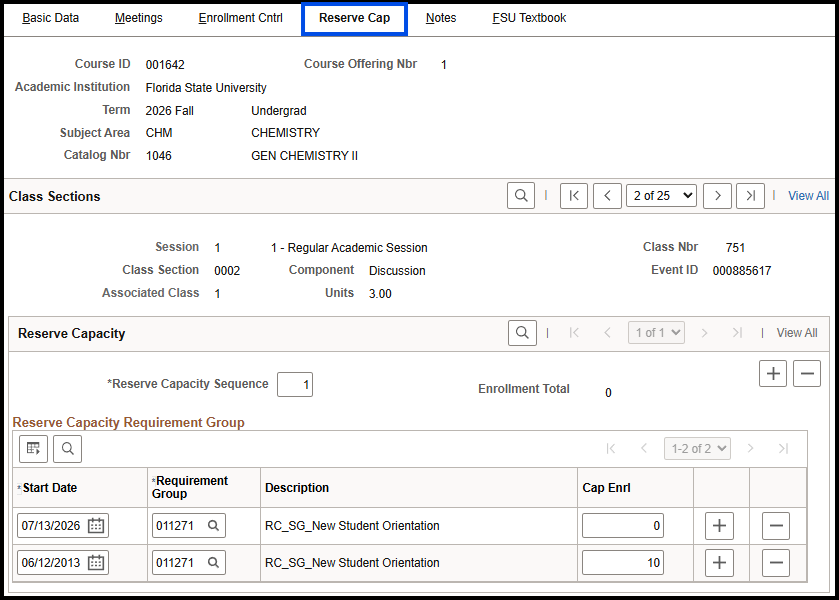Select the Reserve Cap tab
839x600 pixels.
point(354,18)
